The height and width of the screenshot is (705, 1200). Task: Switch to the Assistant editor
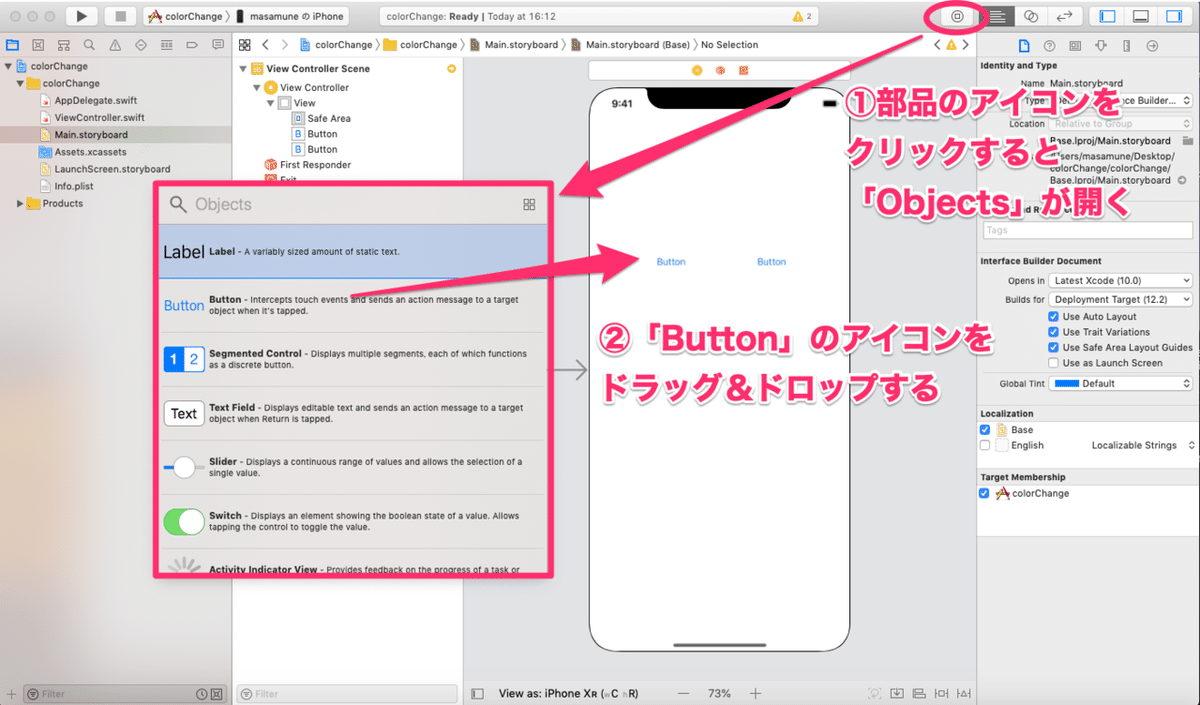1031,16
